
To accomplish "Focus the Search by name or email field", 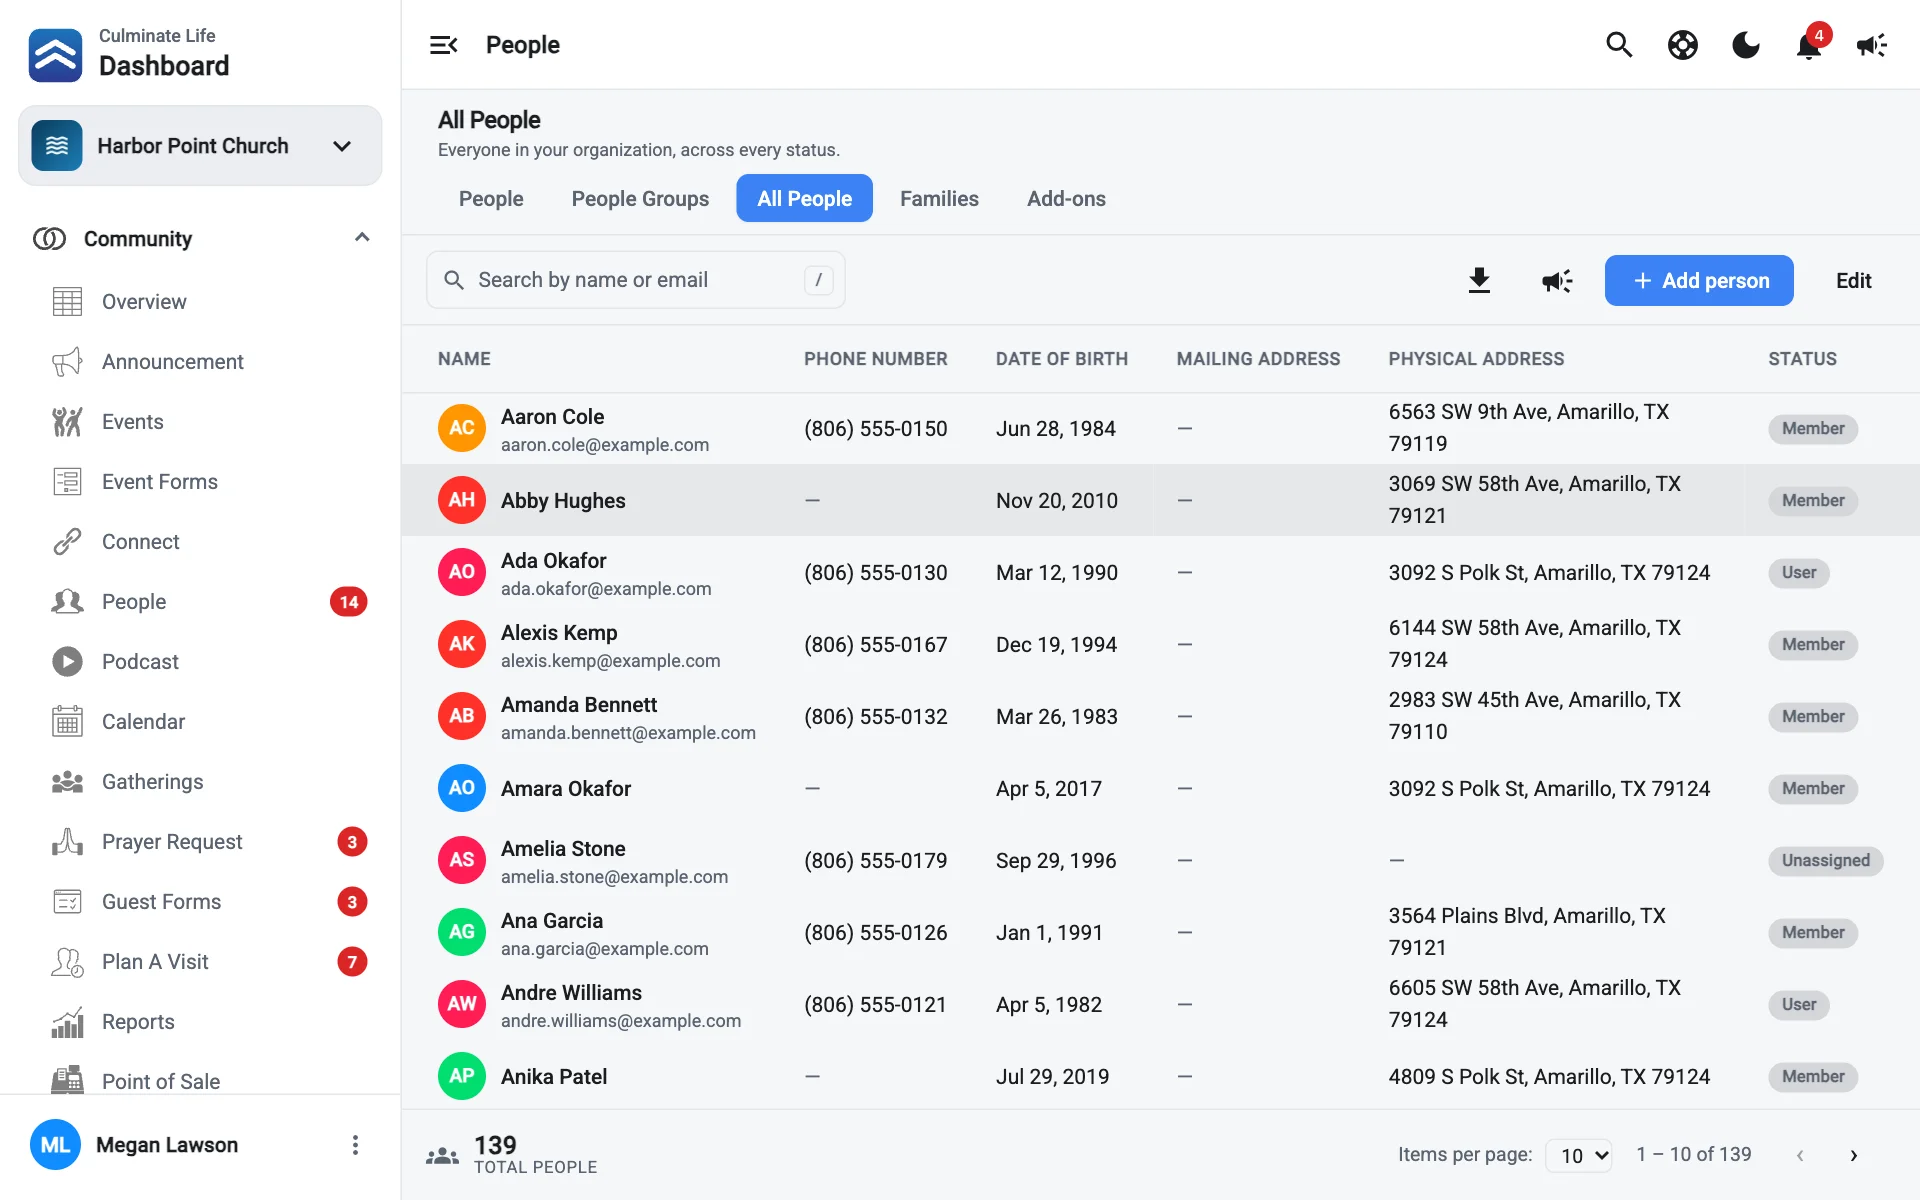I will (636, 280).
